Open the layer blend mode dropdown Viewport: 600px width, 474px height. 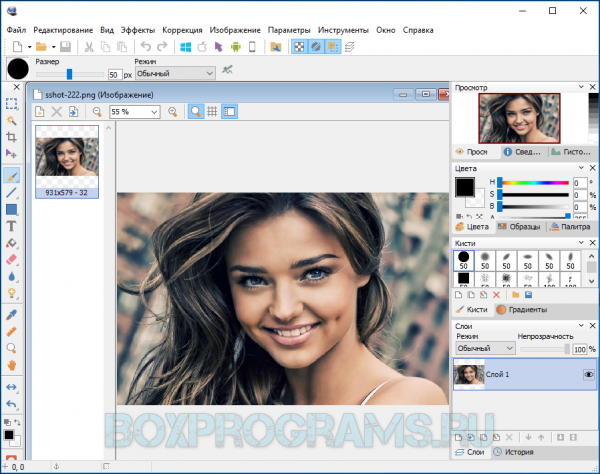(485, 348)
